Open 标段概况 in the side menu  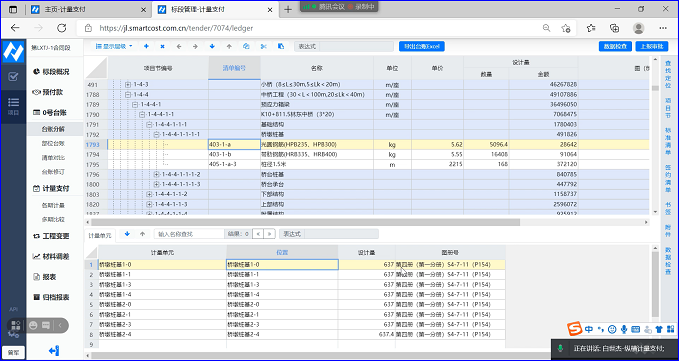click(x=51, y=72)
